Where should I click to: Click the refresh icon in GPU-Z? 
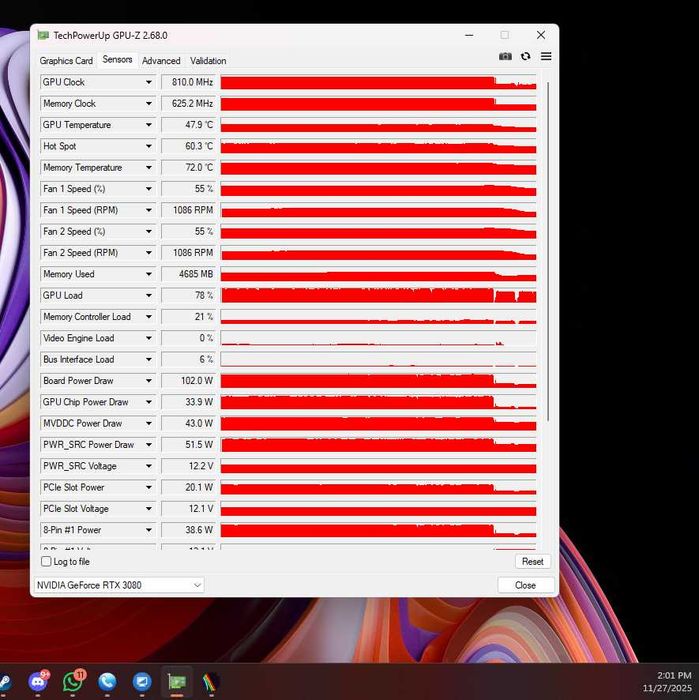click(x=526, y=56)
